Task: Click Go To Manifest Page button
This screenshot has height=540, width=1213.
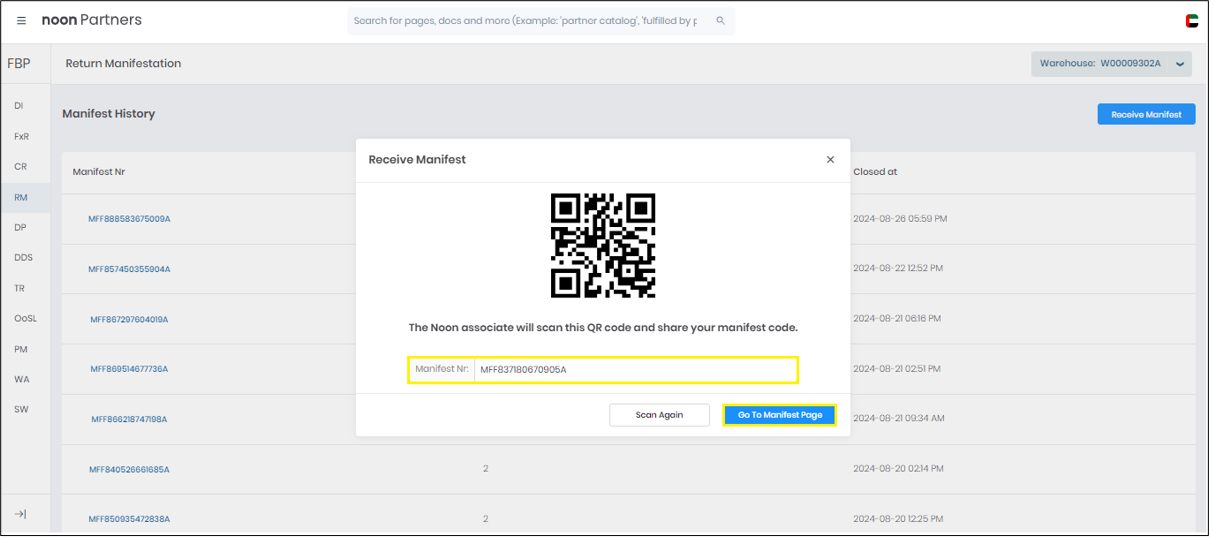Action: tap(780, 415)
